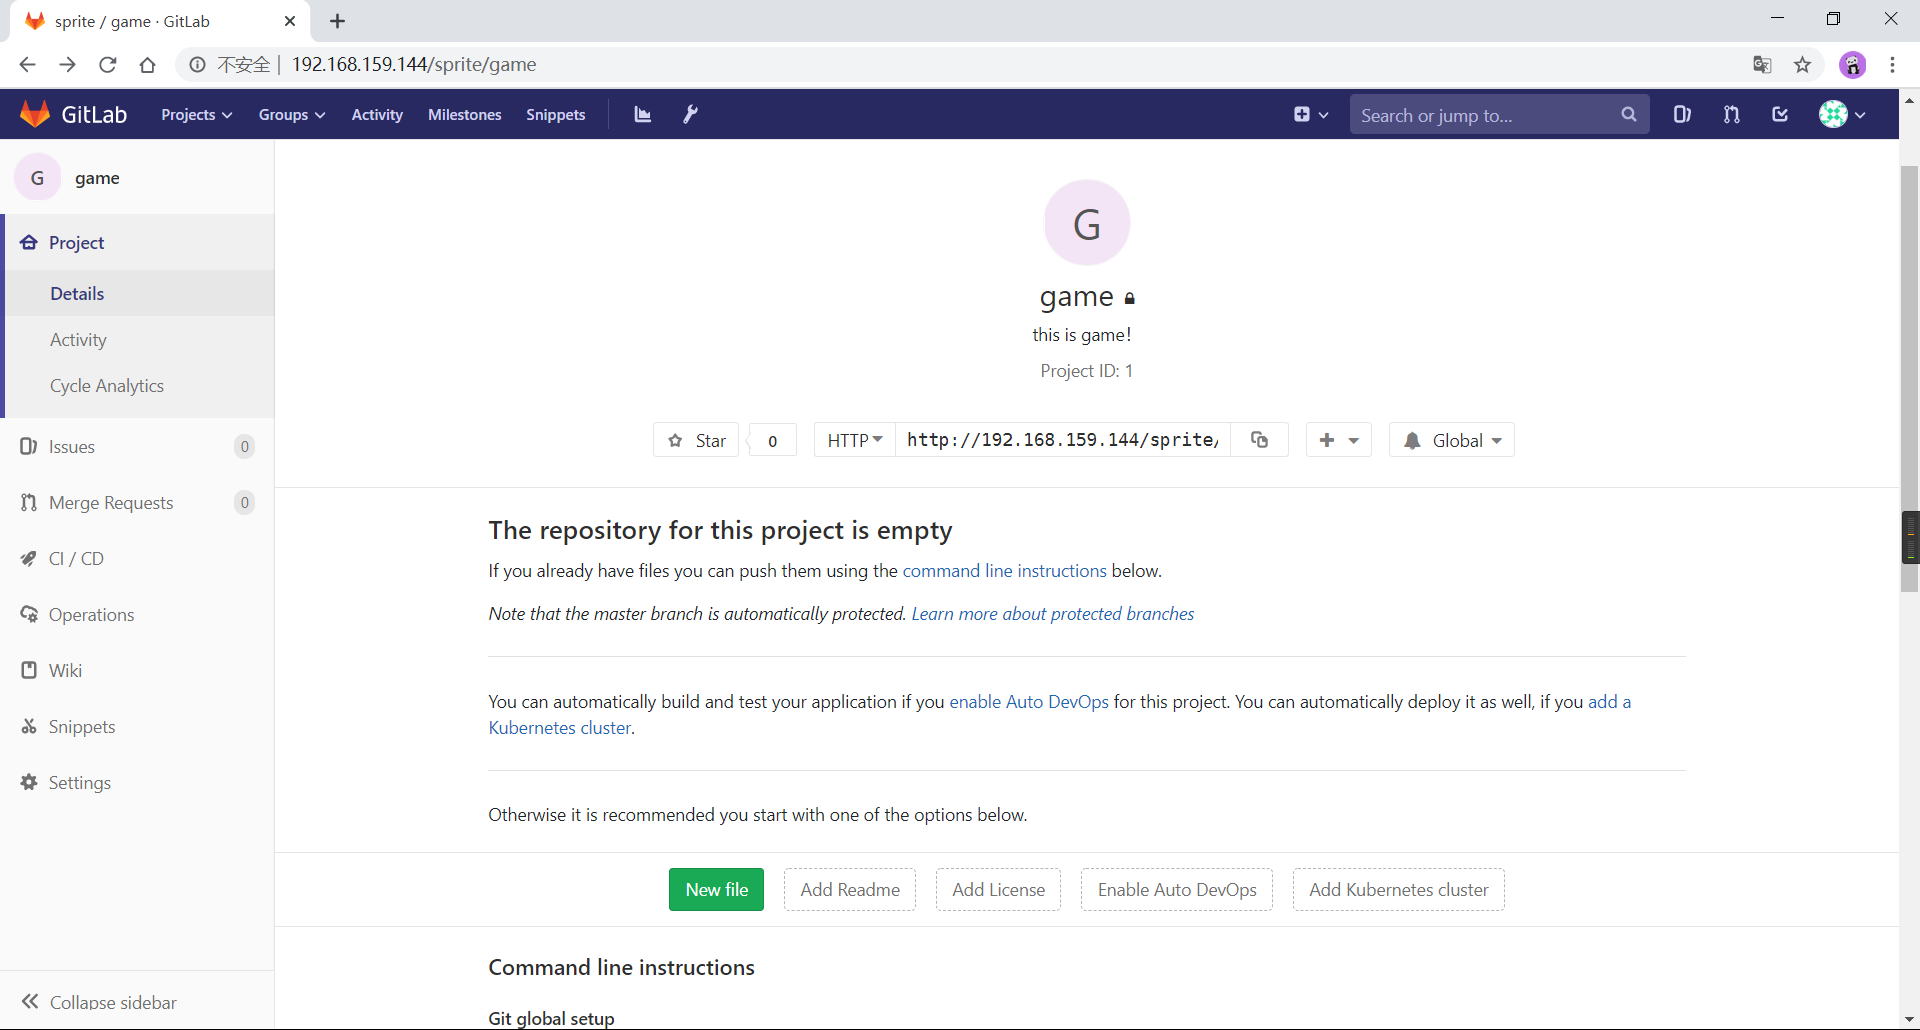Bookmark the page with the star icon
This screenshot has width=1920, height=1030.
(x=1802, y=65)
